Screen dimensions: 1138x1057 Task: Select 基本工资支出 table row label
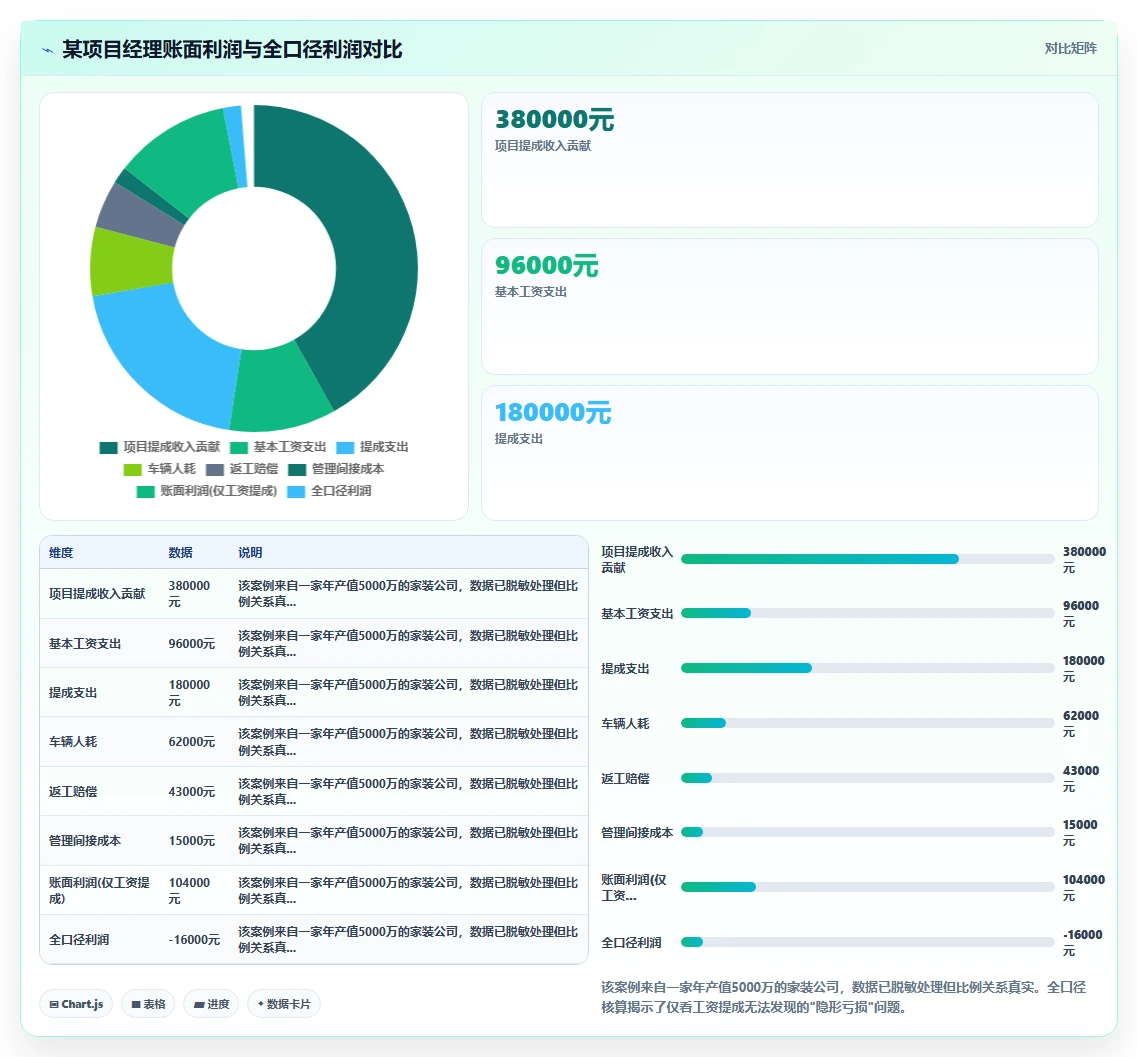pos(85,644)
